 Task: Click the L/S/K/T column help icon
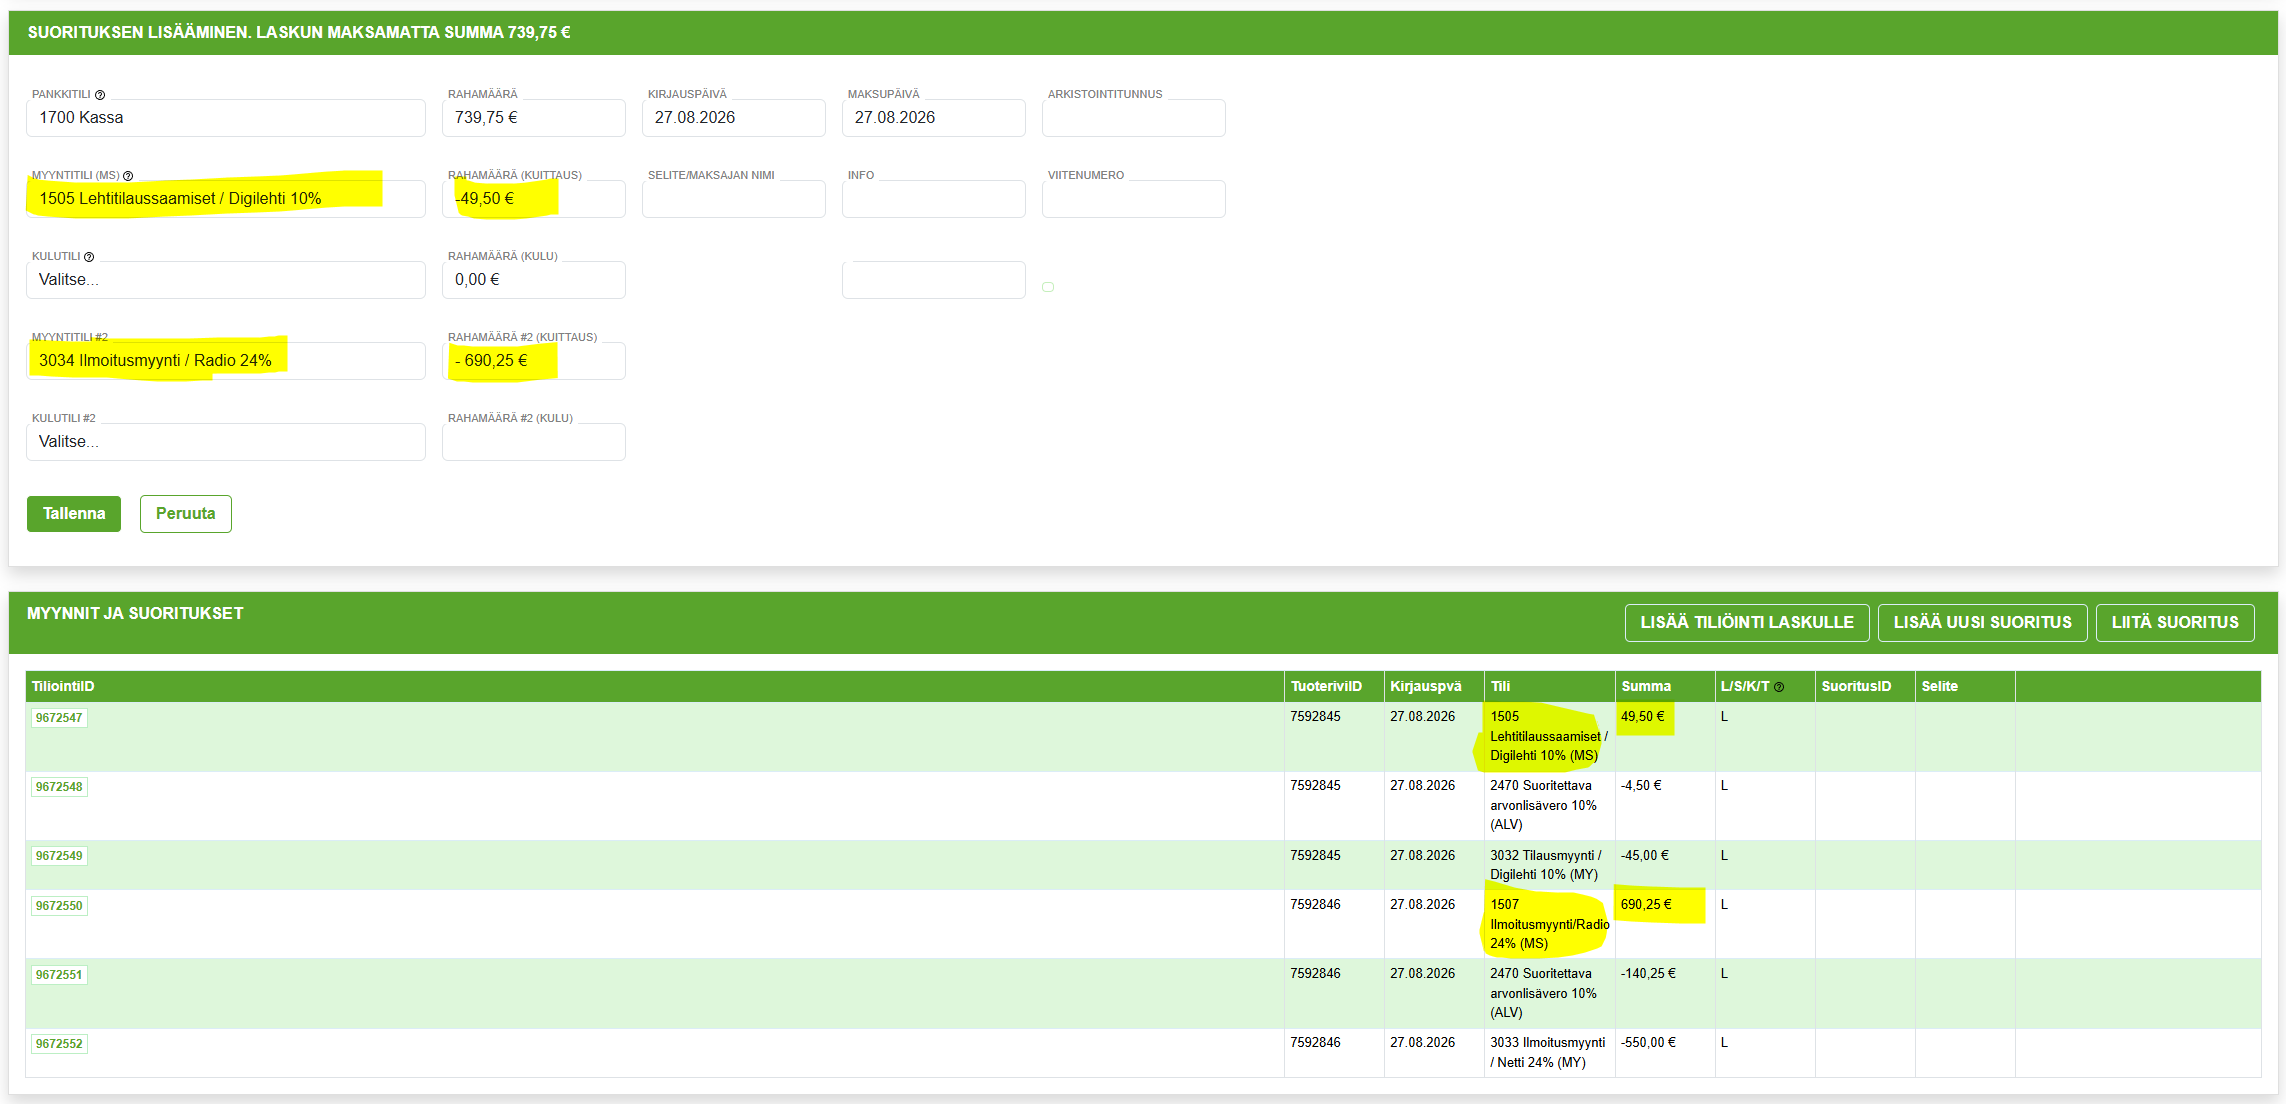point(1779,687)
